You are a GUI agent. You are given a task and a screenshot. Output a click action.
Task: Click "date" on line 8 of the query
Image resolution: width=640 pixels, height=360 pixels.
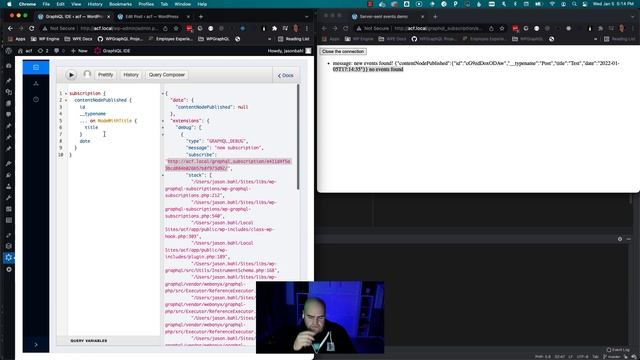pos(85,141)
